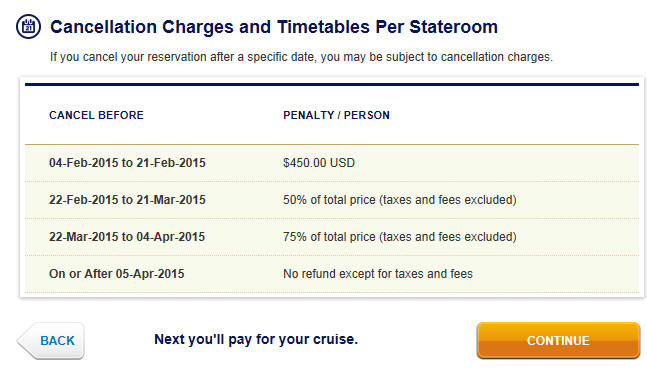Click the empty area right of $450.00 USD
Screen dimensions: 647x387
pos(495,163)
